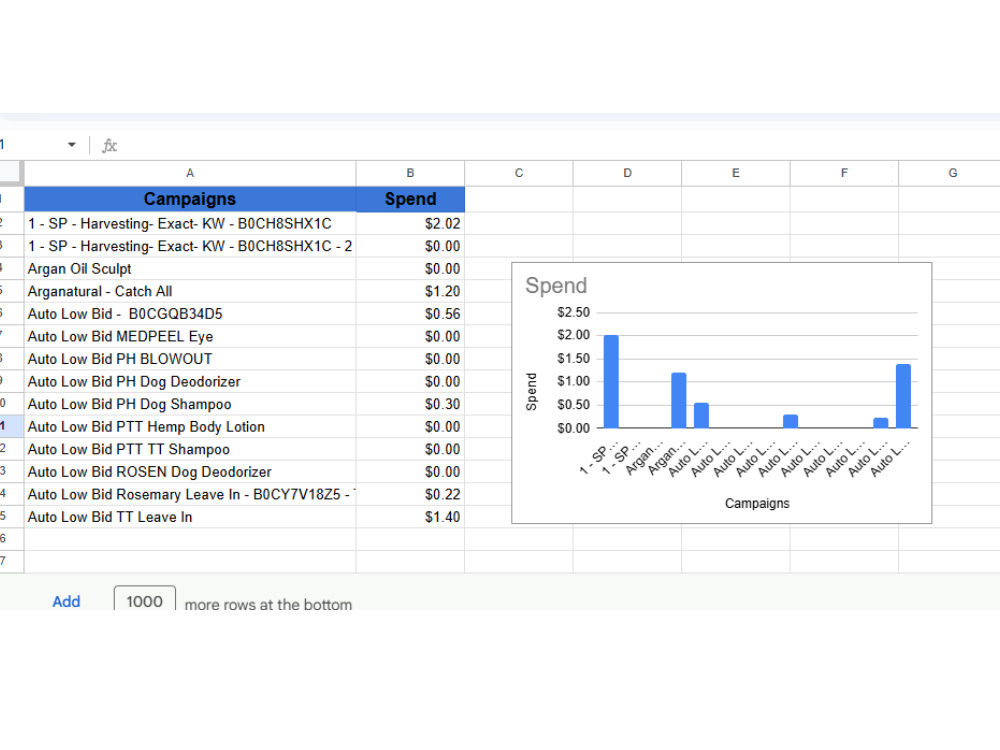Screen dimensions: 1000x750
Task: Select the Auto Low Bid TT Leave In cell
Action: click(190, 517)
